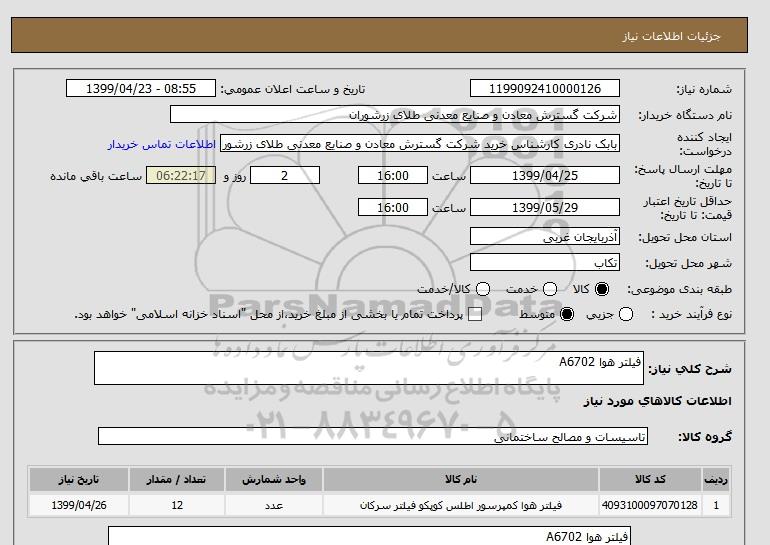The image size is (770, 545).
Task: Click the ساعت باقی مانده label
Action: click(x=96, y=176)
